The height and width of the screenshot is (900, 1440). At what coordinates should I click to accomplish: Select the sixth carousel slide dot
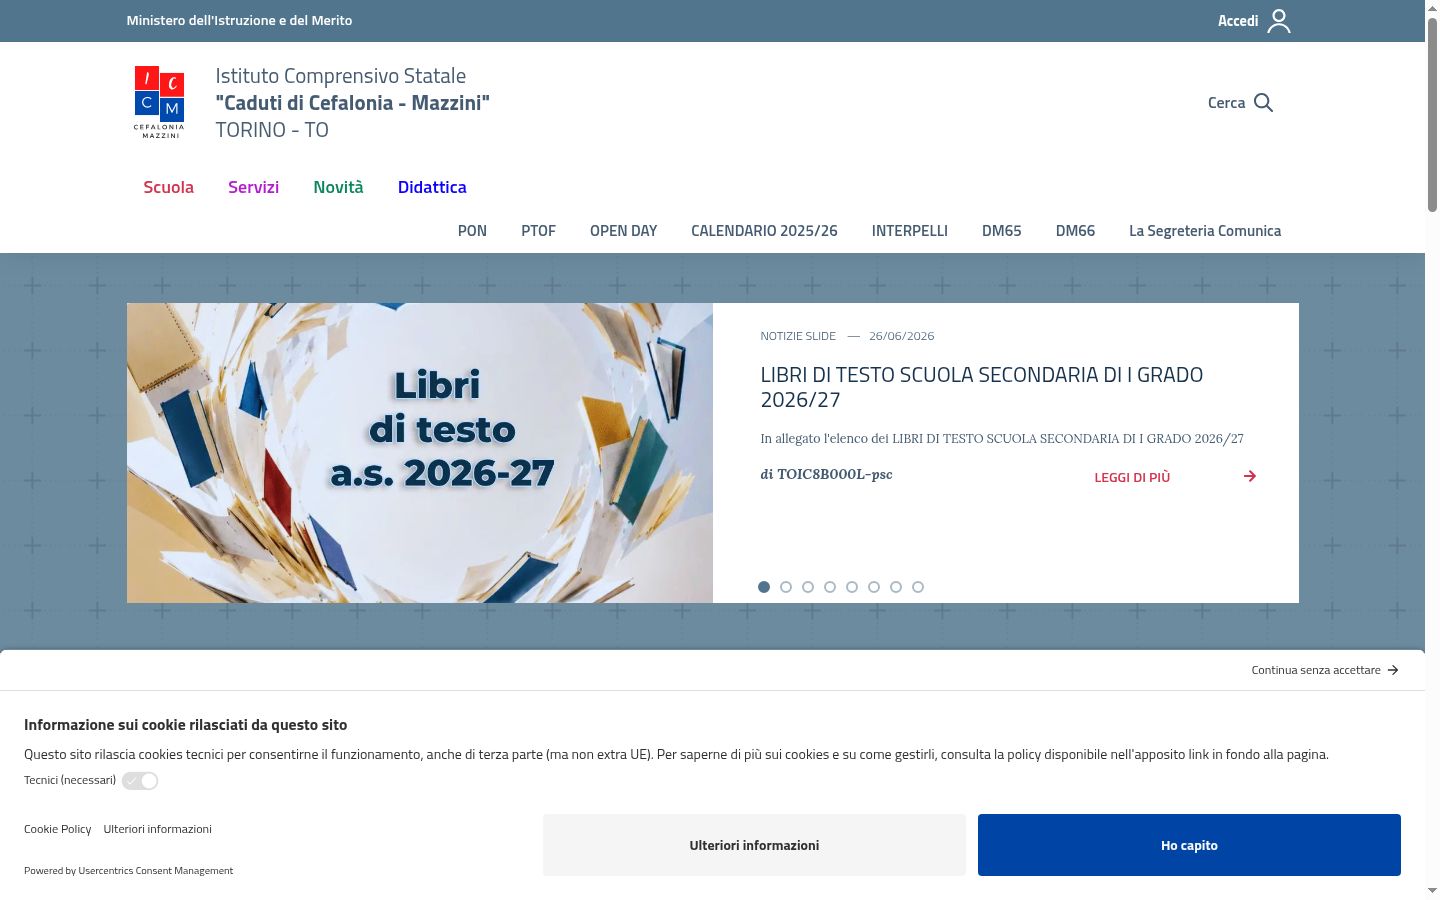pyautogui.click(x=874, y=587)
